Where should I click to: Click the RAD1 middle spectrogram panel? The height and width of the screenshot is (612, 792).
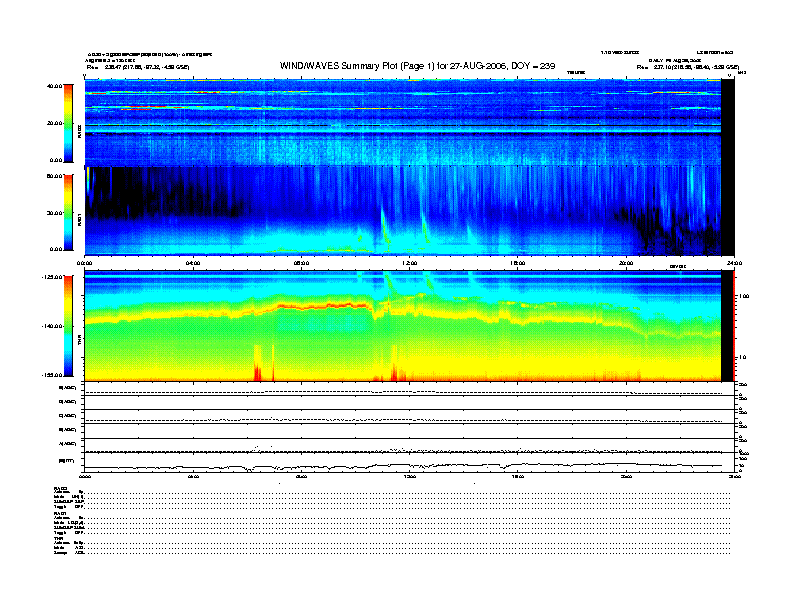point(403,211)
